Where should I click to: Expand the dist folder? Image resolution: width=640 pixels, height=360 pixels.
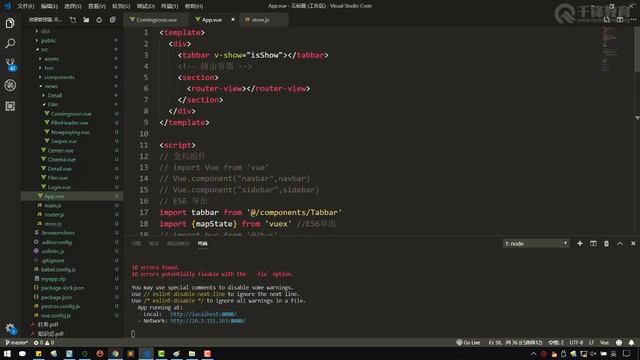pos(45,31)
